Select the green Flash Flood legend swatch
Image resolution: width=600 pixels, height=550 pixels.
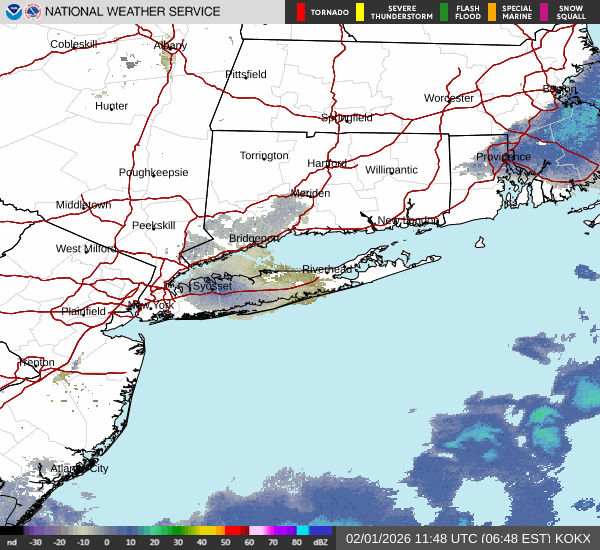tap(444, 12)
